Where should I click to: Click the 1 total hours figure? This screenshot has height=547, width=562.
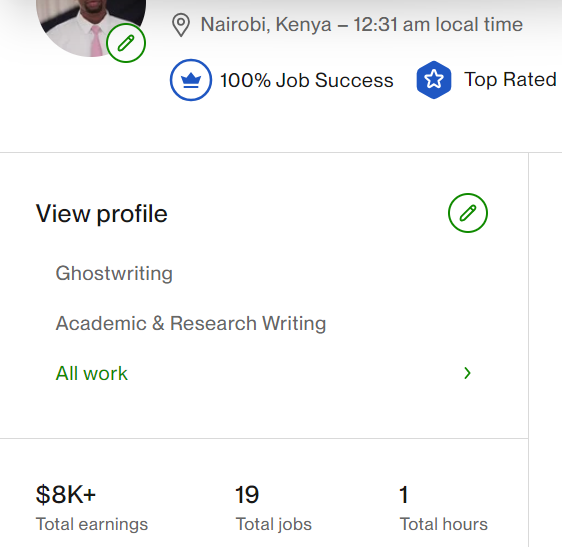click(x=404, y=495)
